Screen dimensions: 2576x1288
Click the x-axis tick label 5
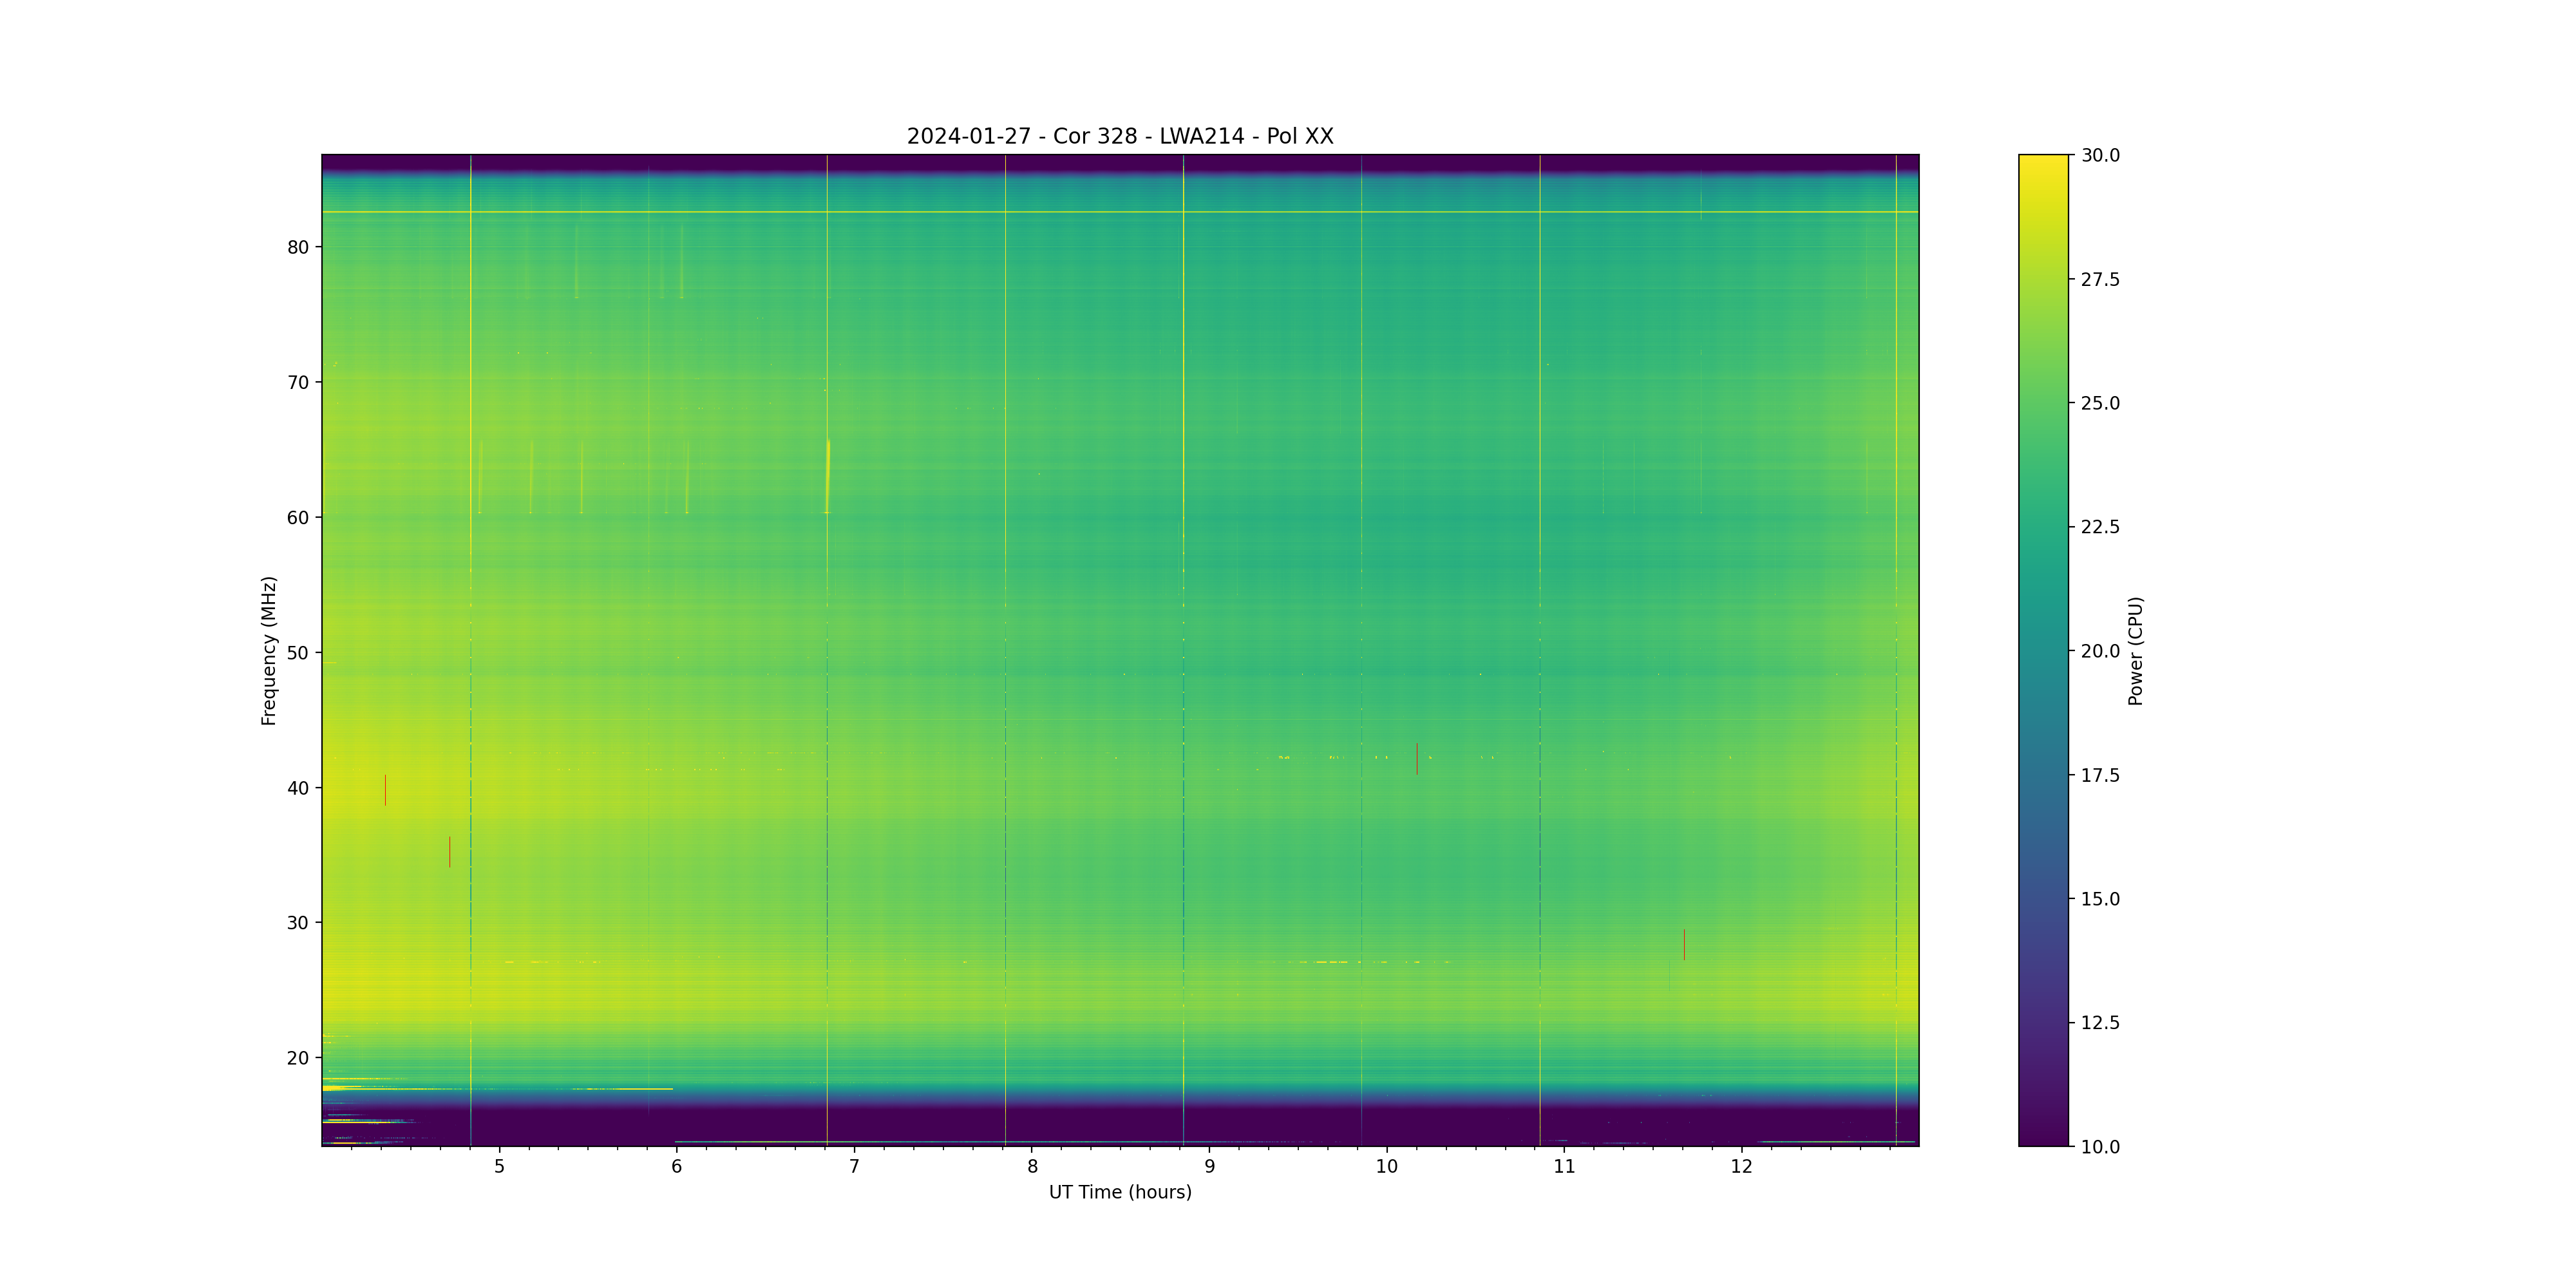(499, 1166)
